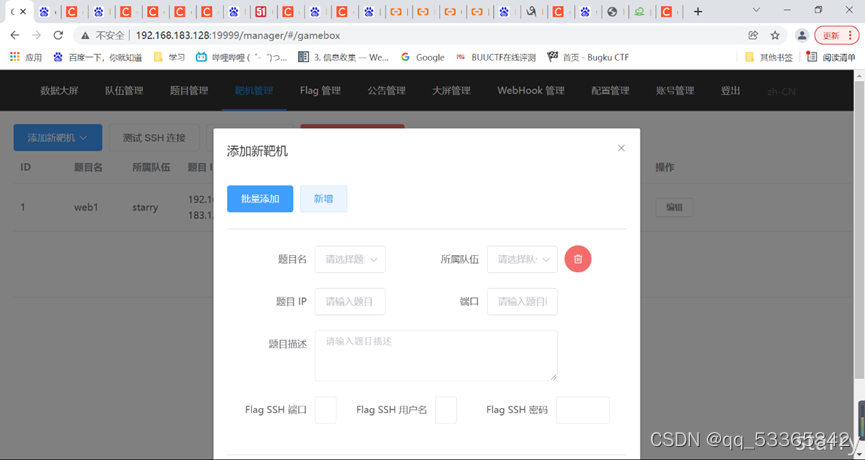Select the 新增 tab button

pos(323,199)
